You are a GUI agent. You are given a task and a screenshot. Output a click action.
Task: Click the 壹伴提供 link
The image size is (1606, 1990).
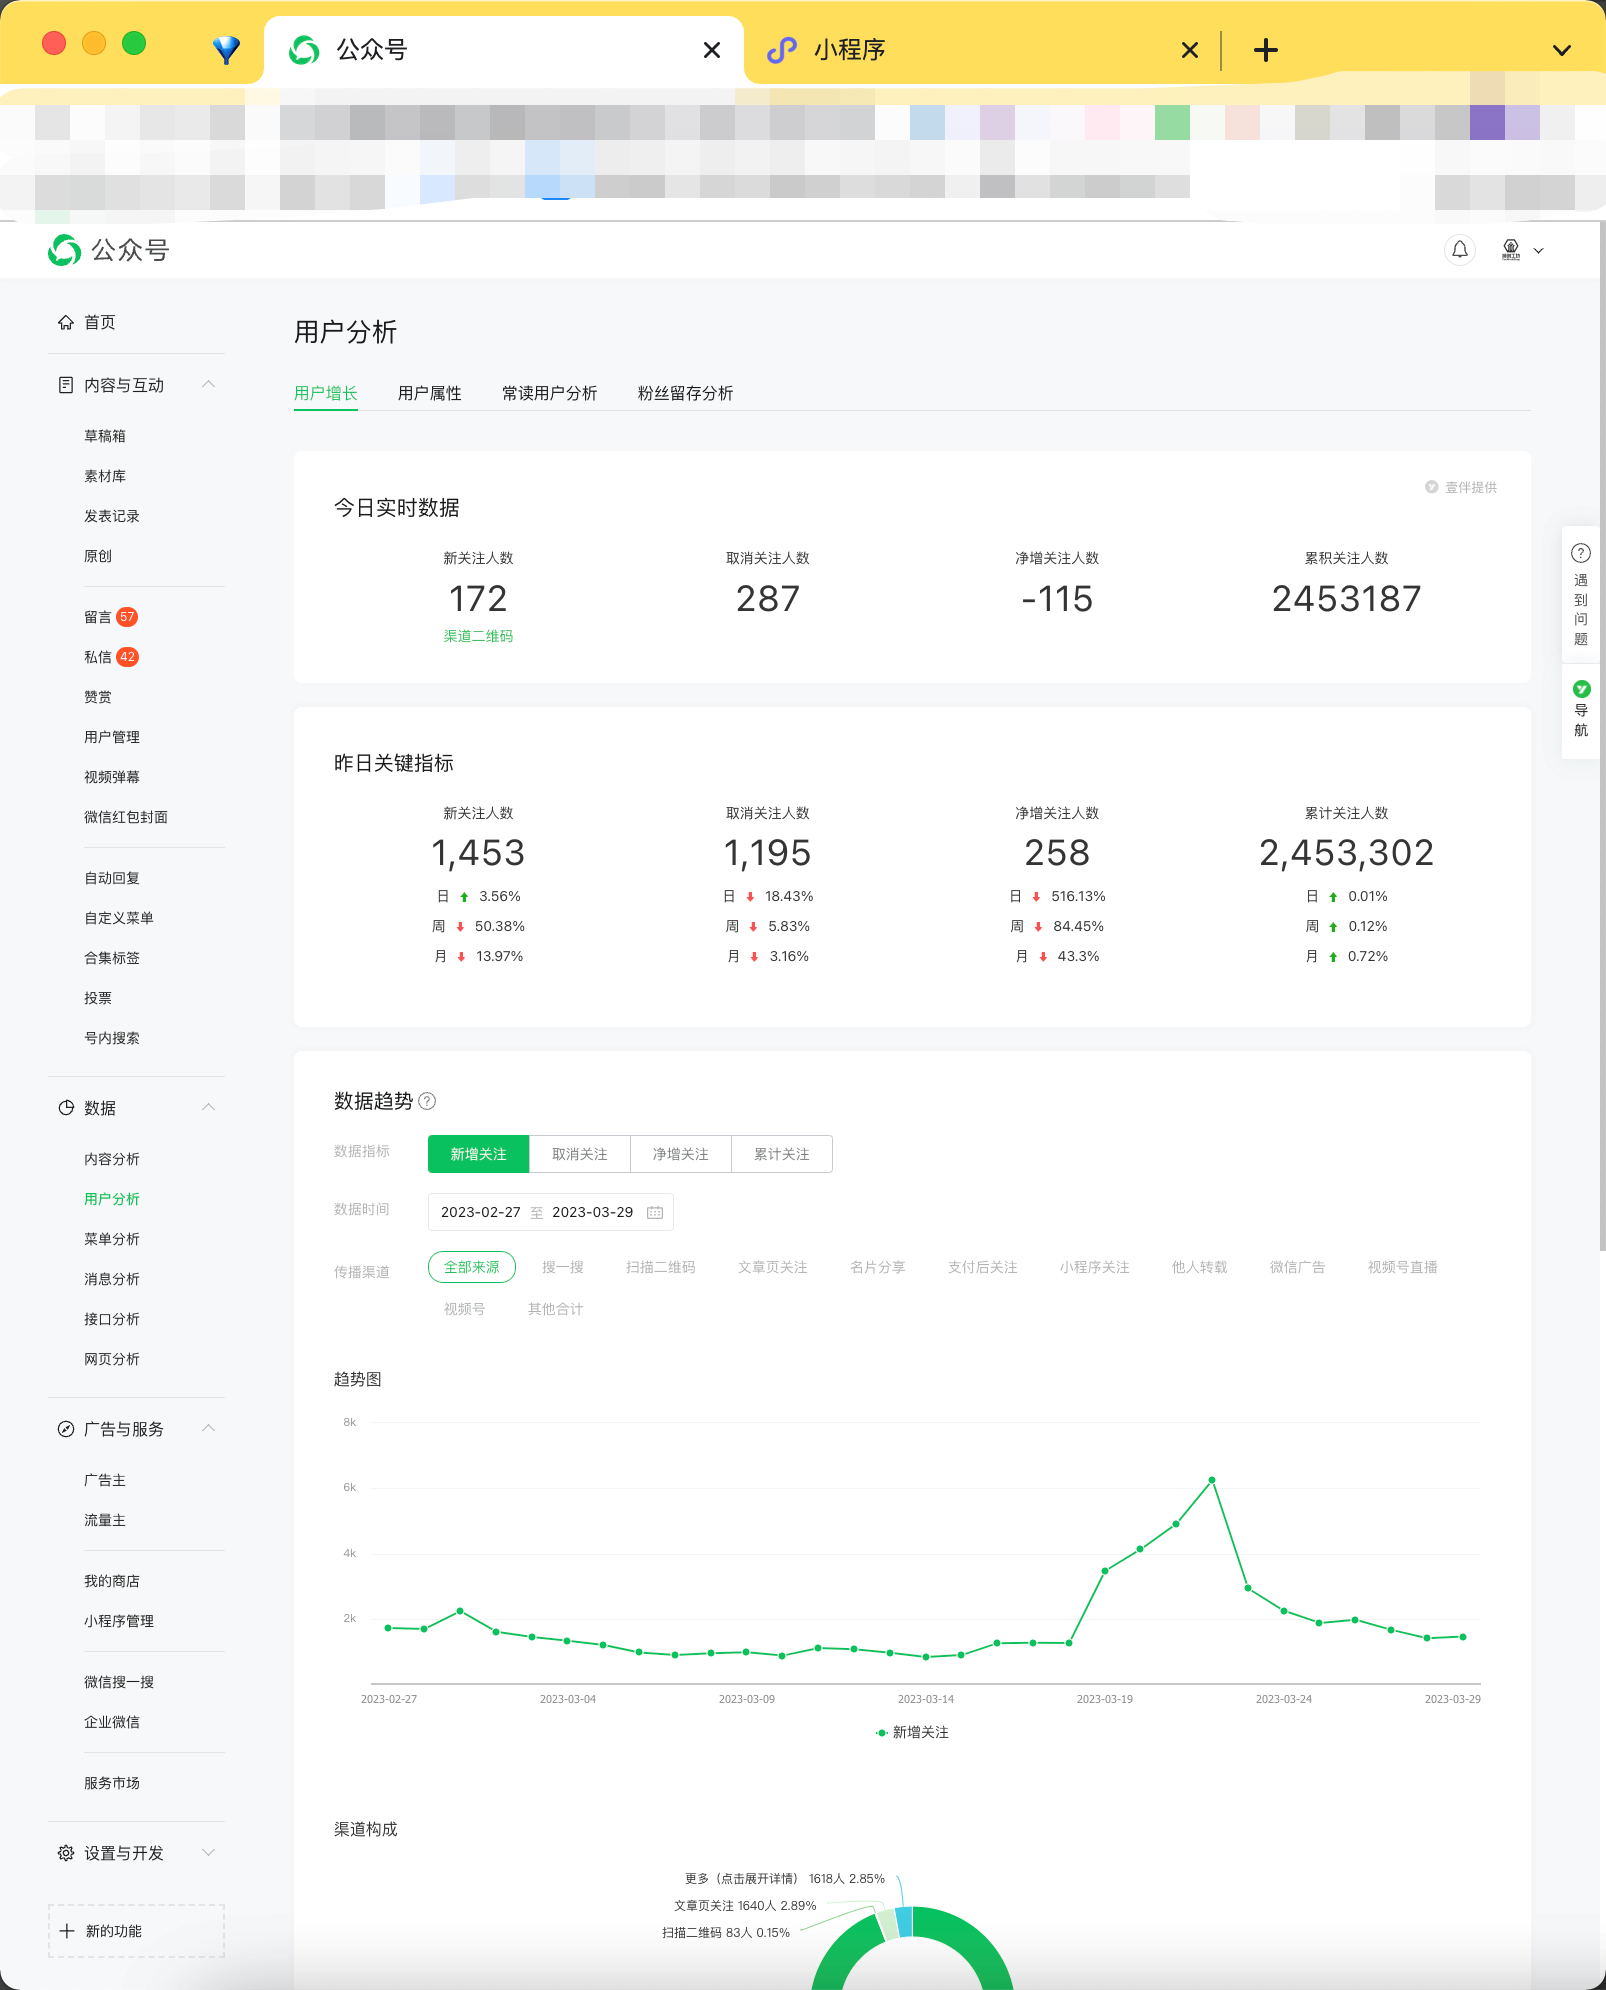click(x=1461, y=487)
